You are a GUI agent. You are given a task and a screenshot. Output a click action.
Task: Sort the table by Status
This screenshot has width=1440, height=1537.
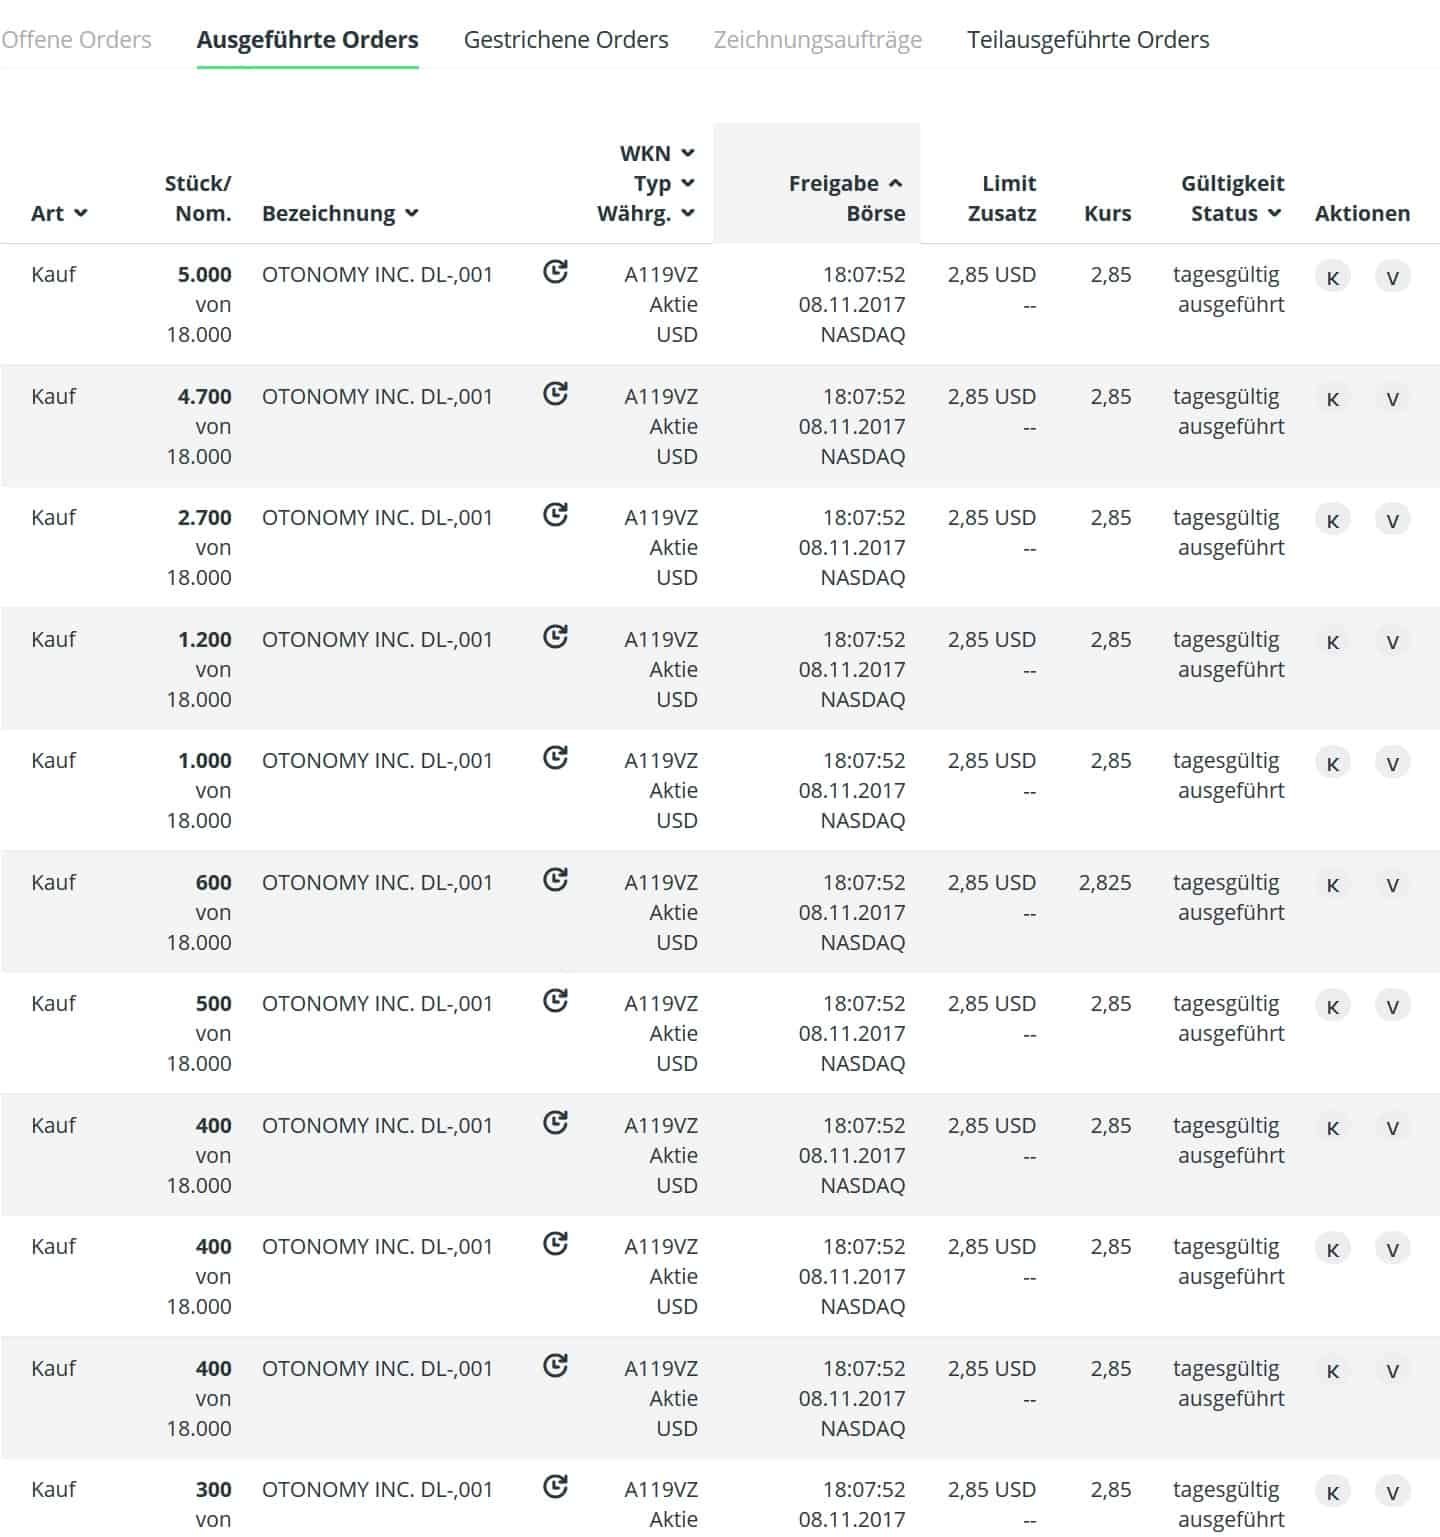pos(1236,213)
